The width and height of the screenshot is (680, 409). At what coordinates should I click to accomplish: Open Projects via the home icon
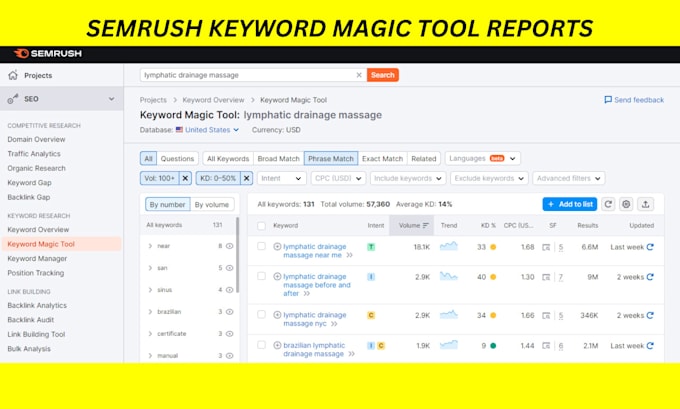point(13,75)
